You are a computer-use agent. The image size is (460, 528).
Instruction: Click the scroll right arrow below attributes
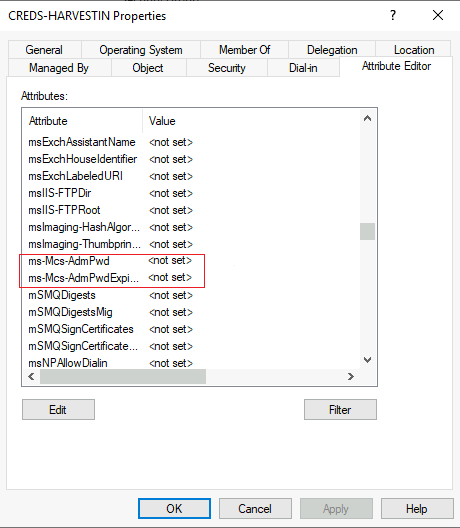(351, 376)
